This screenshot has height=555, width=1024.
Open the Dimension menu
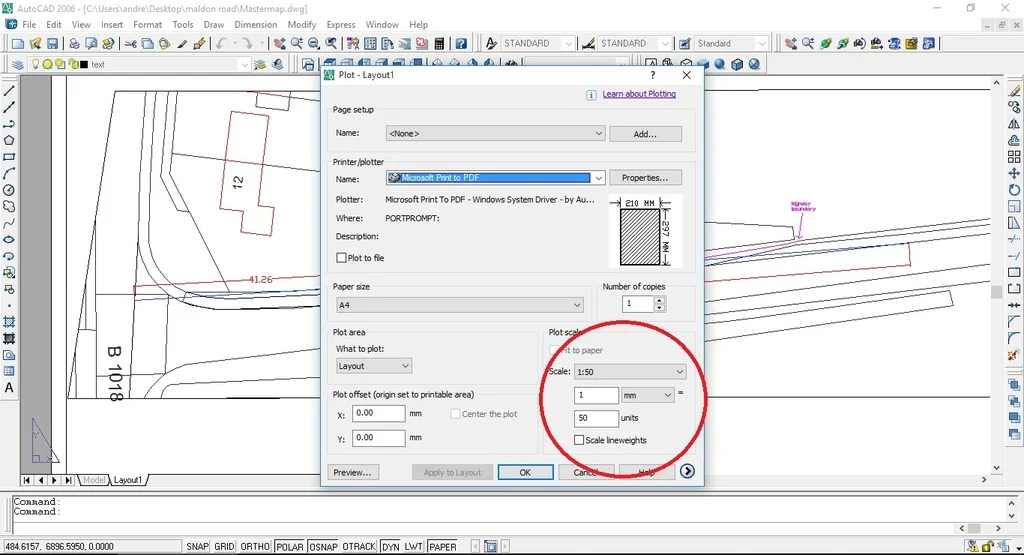pyautogui.click(x=255, y=24)
